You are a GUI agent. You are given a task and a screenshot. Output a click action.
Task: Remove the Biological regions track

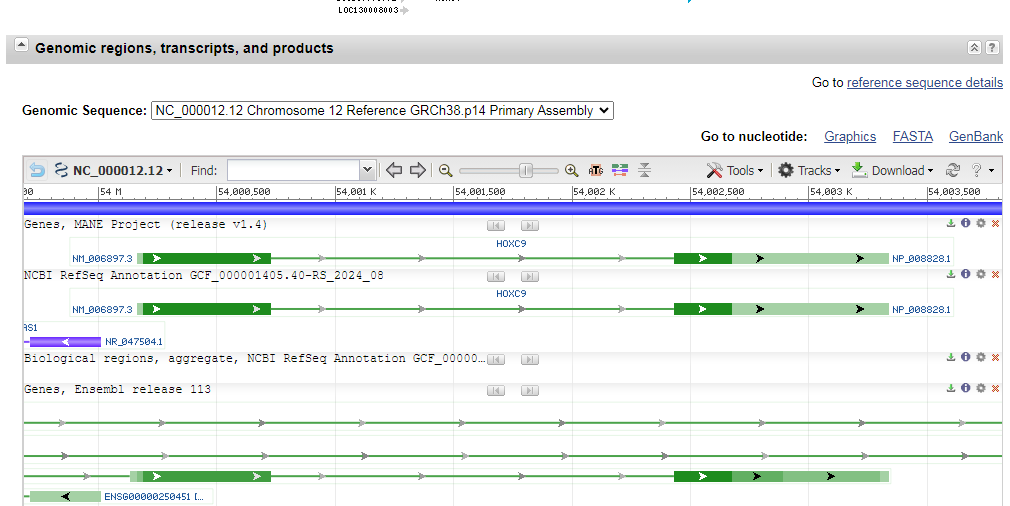(995, 357)
